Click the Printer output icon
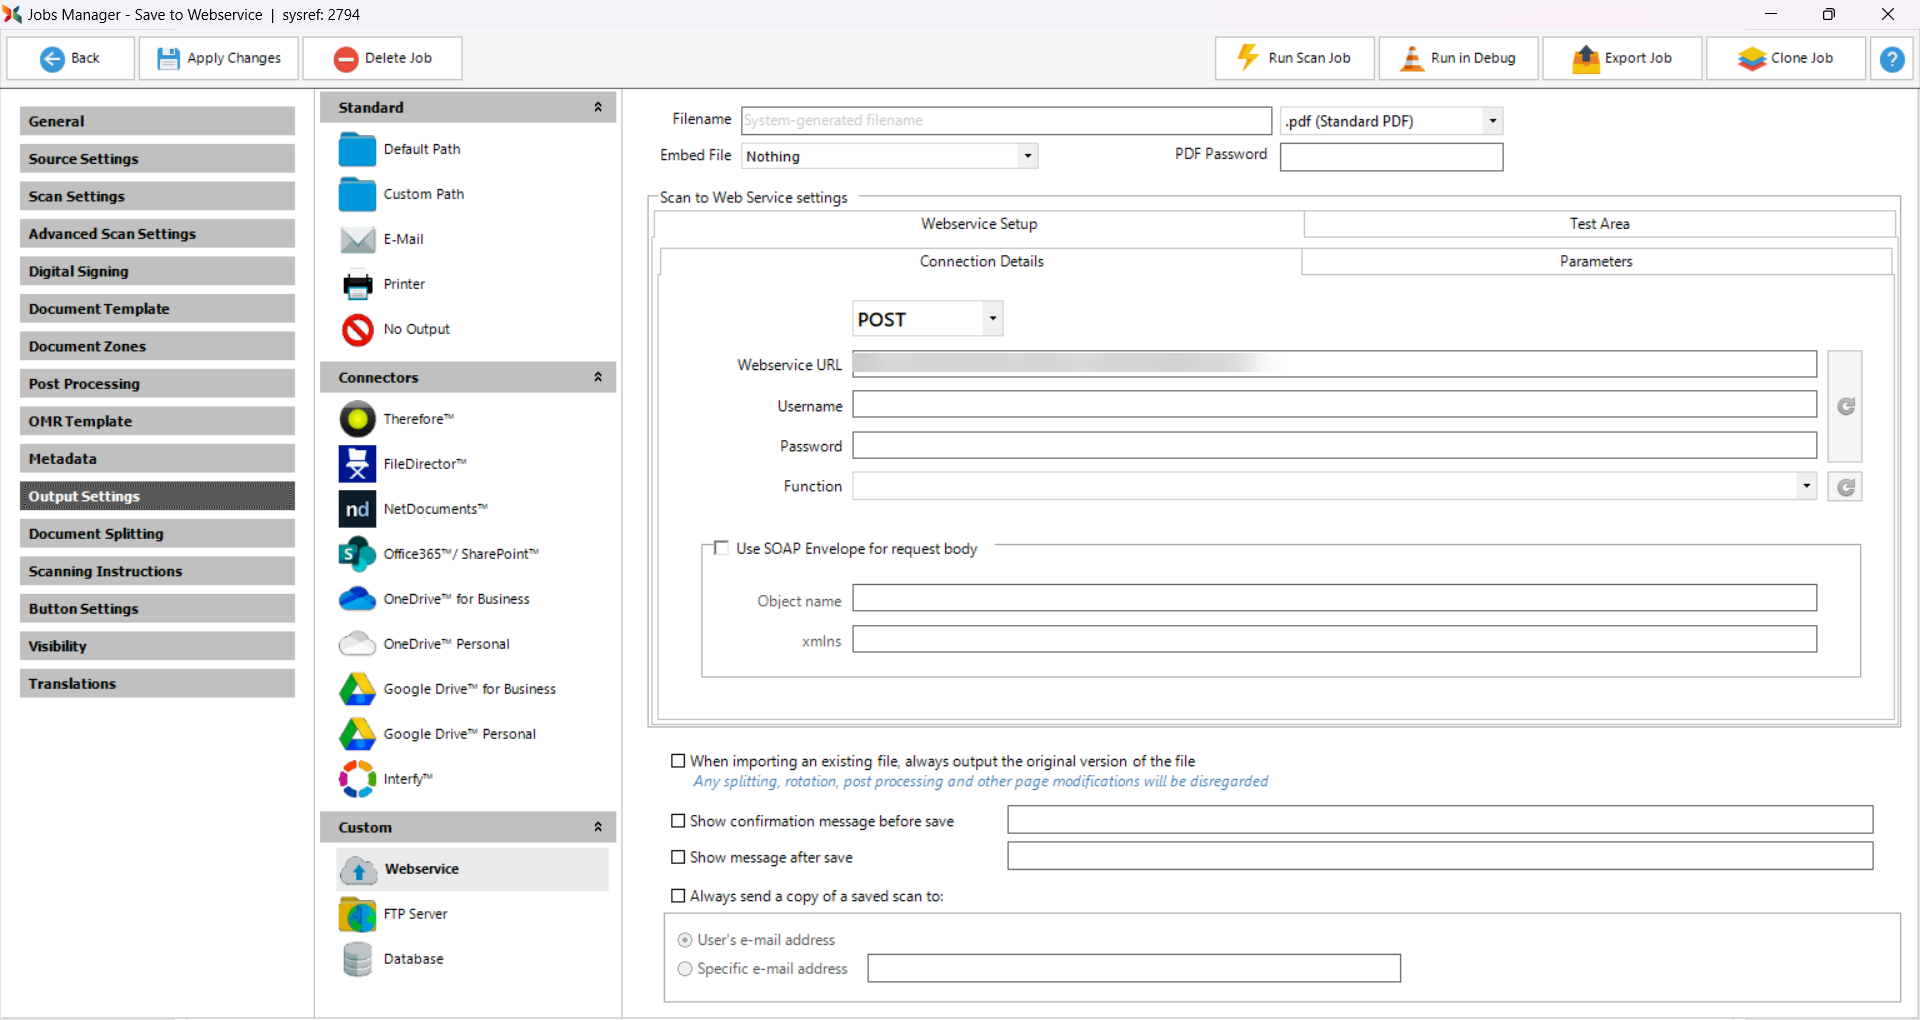Image resolution: width=1920 pixels, height=1020 pixels. point(357,285)
